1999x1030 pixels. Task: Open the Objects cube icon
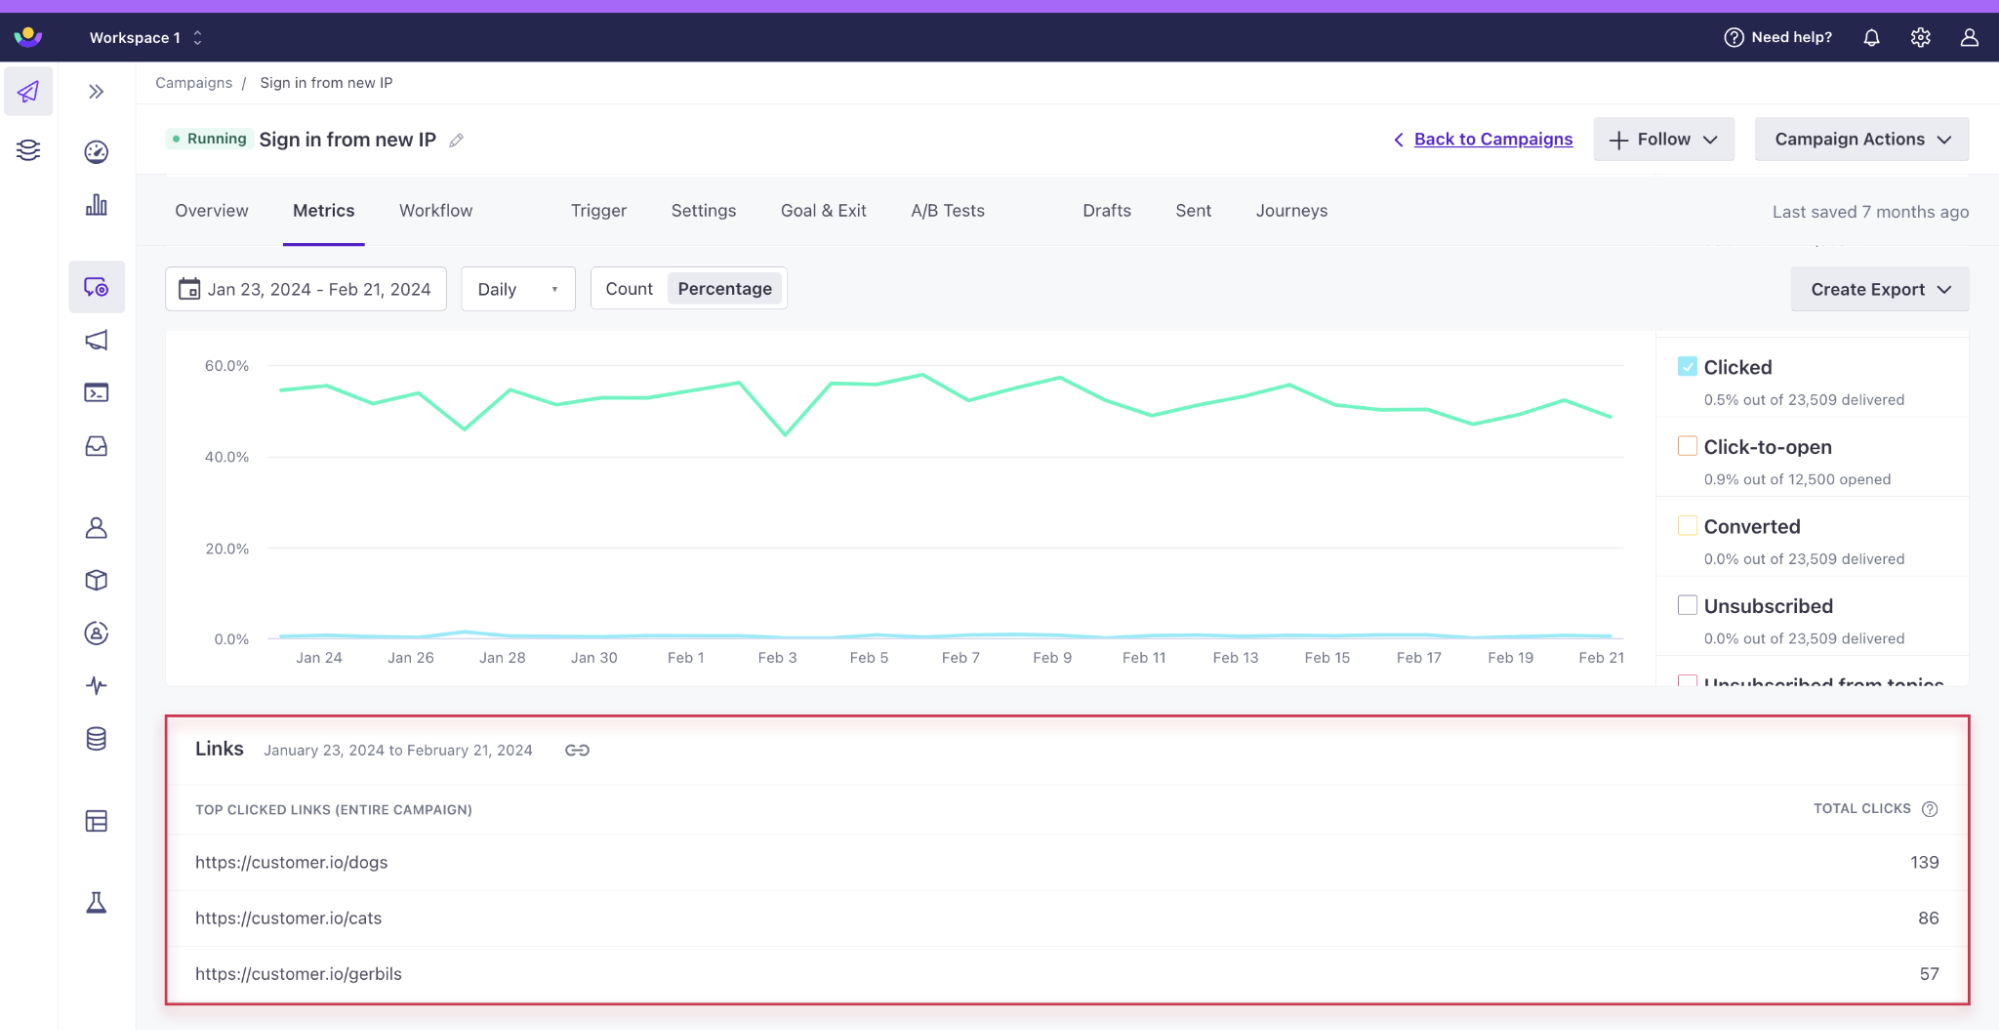click(96, 580)
